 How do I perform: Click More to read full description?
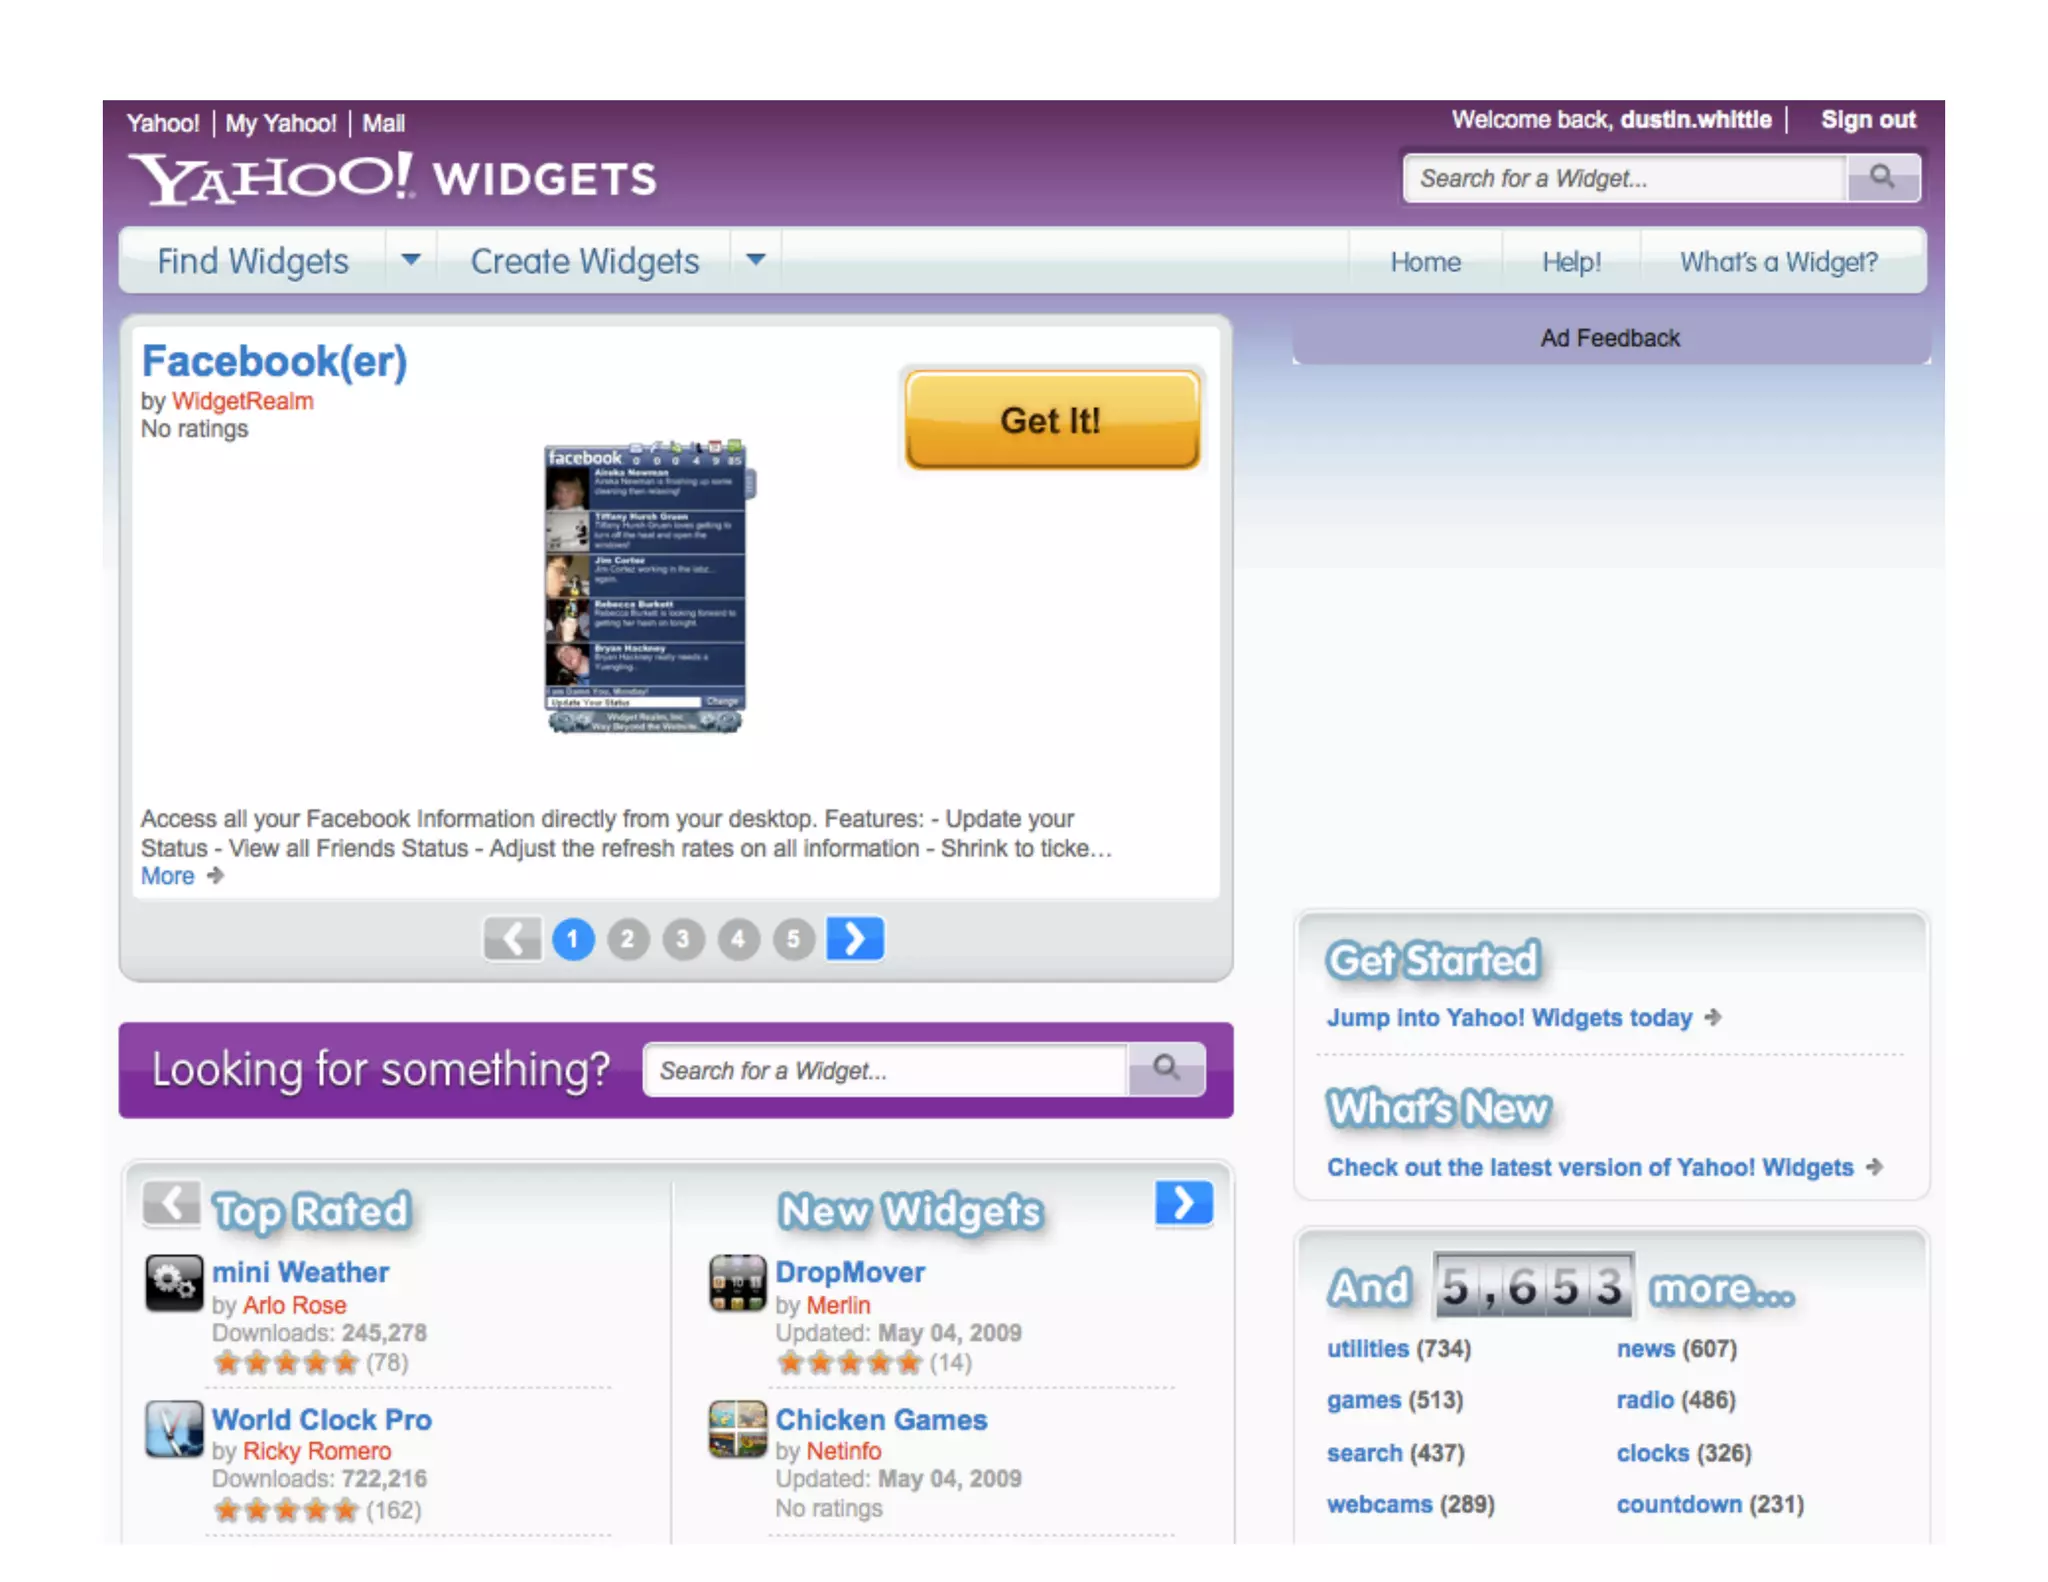pyautogui.click(x=167, y=876)
